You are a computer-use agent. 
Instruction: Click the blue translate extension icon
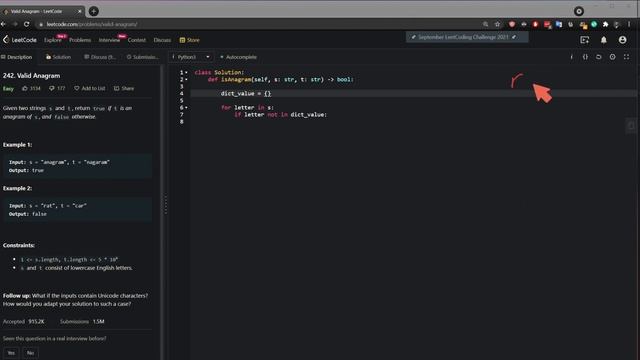pyautogui.click(x=559, y=24)
